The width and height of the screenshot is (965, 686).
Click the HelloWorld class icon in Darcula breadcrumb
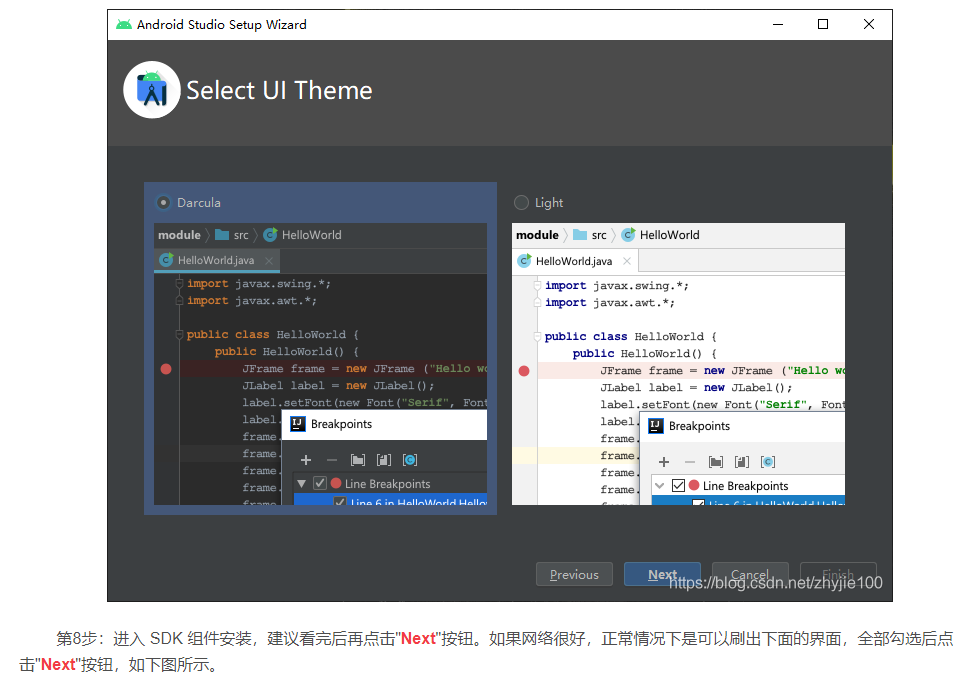click(x=270, y=235)
